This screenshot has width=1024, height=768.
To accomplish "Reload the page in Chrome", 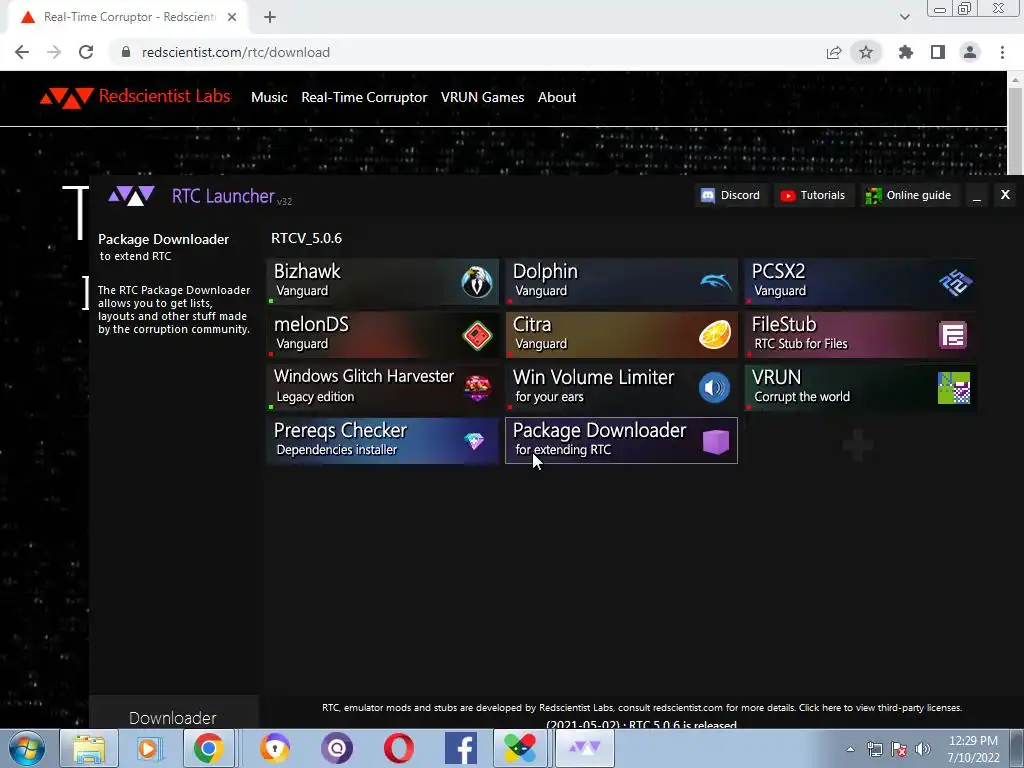I will [86, 52].
